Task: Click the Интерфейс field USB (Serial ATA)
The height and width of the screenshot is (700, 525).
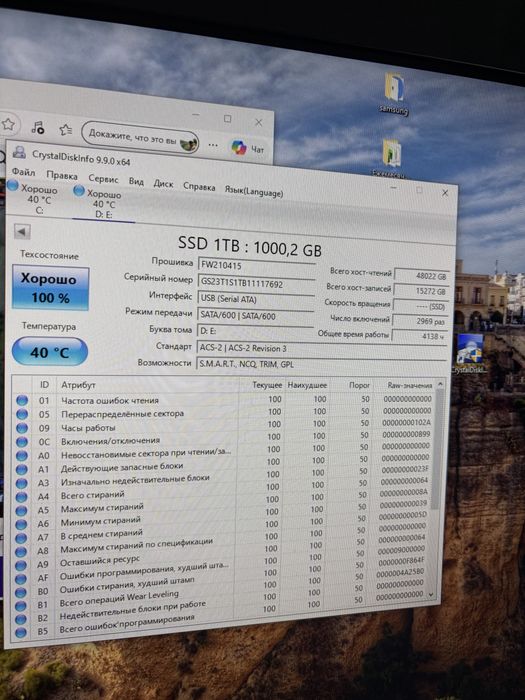Action: (x=256, y=300)
